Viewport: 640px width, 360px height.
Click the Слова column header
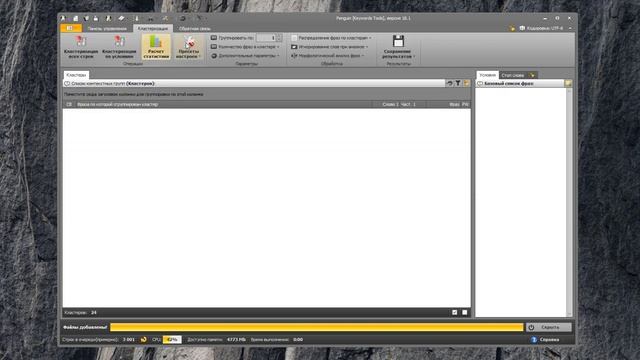point(390,104)
